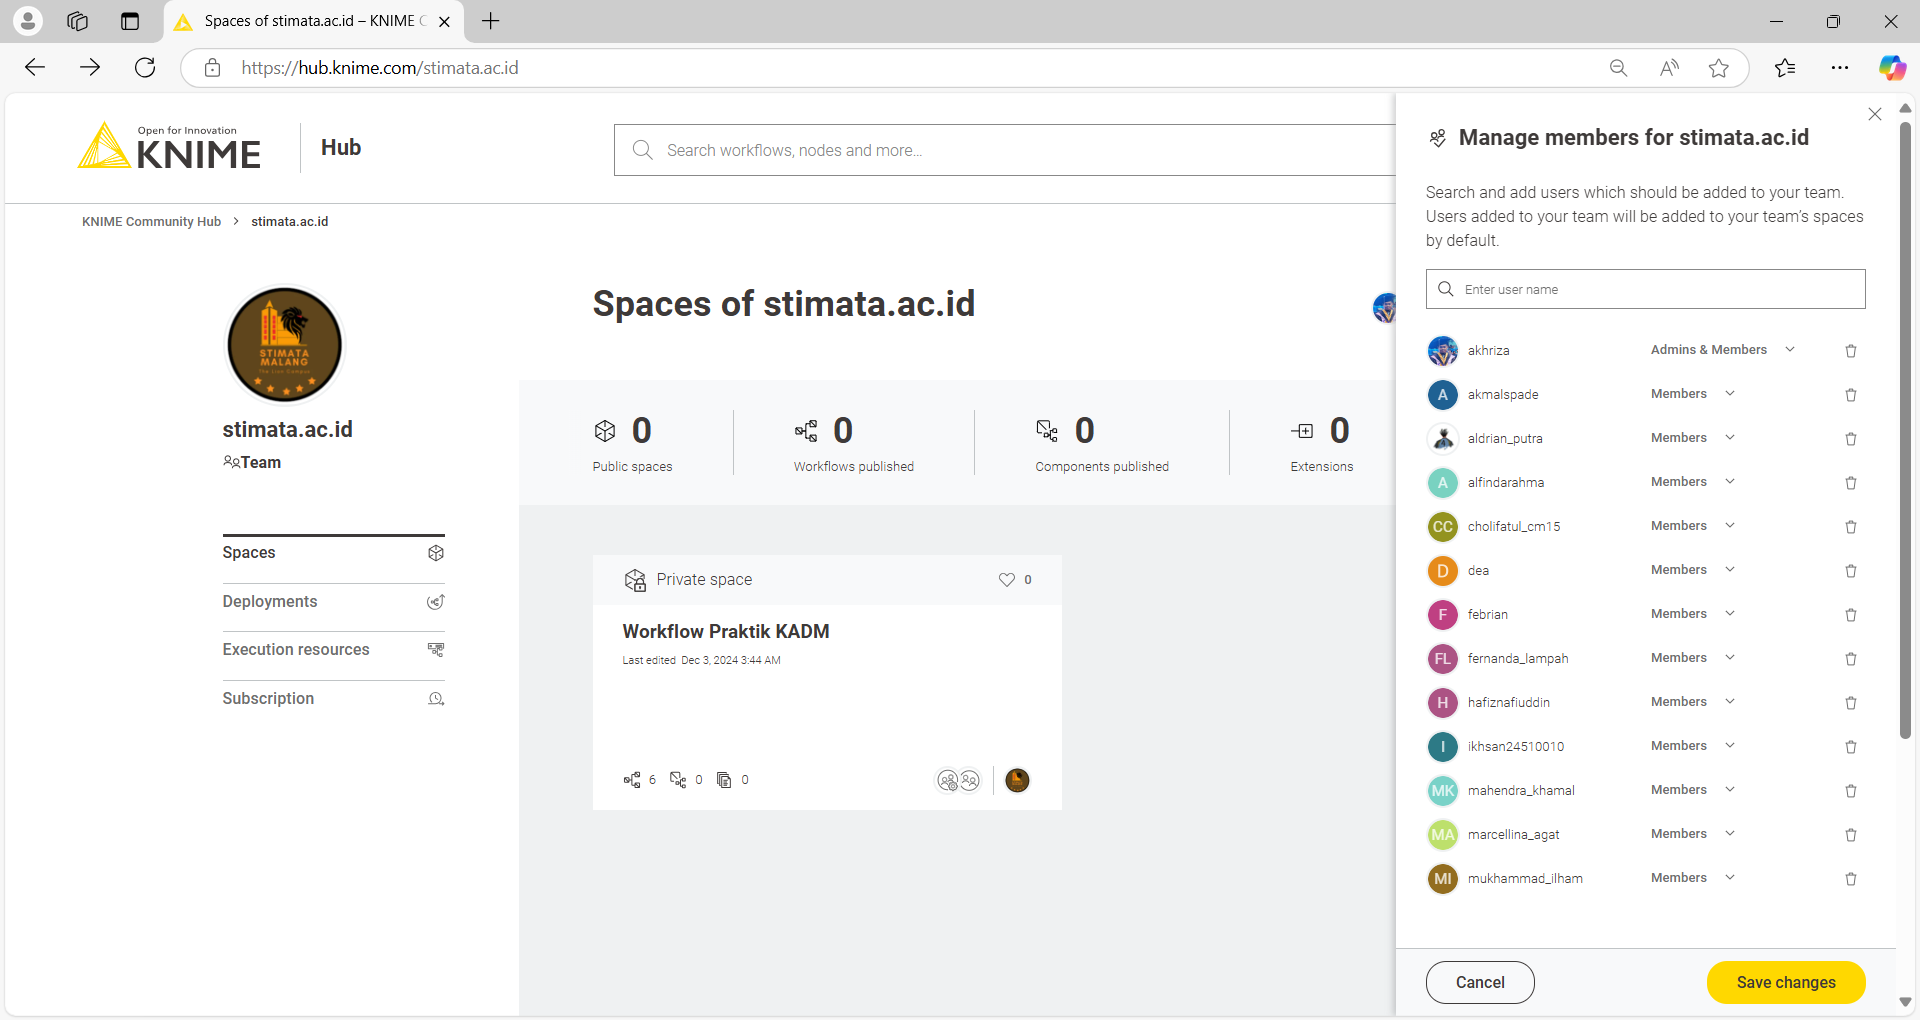This screenshot has width=1920, height=1020.
Task: Open the browser tab actions menu icon
Action: [x=130, y=21]
